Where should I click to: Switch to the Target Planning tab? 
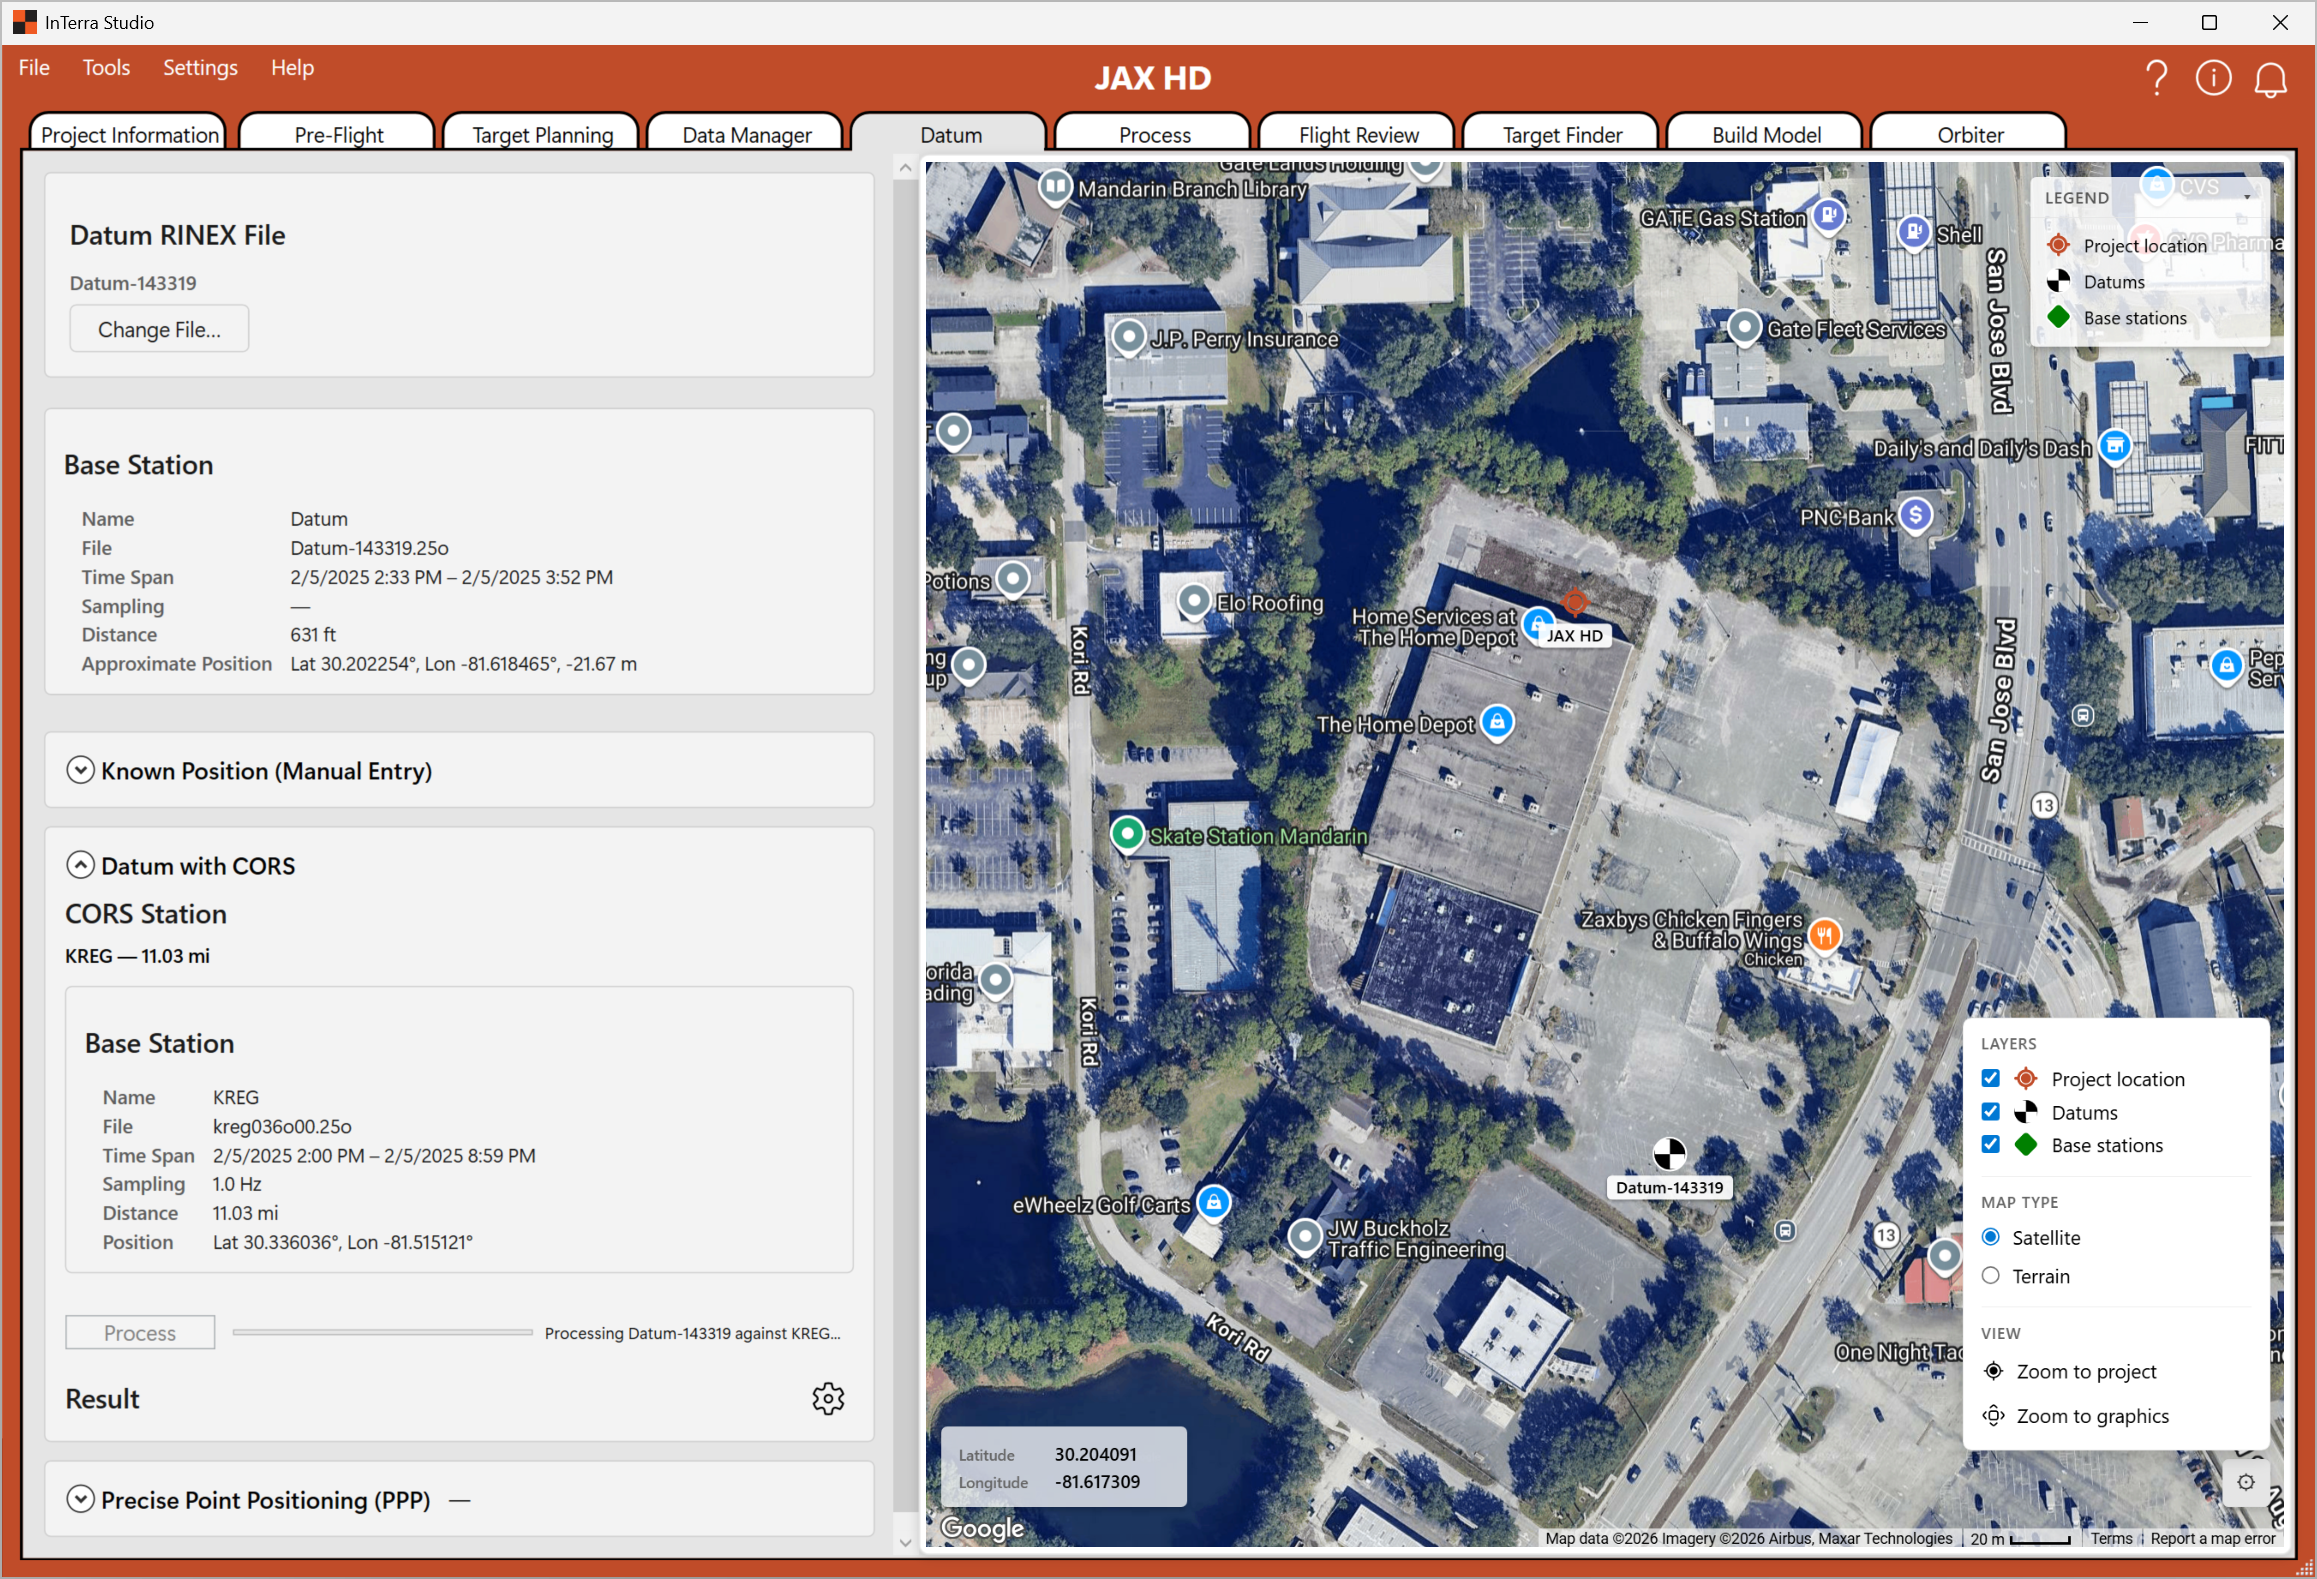[x=542, y=134]
